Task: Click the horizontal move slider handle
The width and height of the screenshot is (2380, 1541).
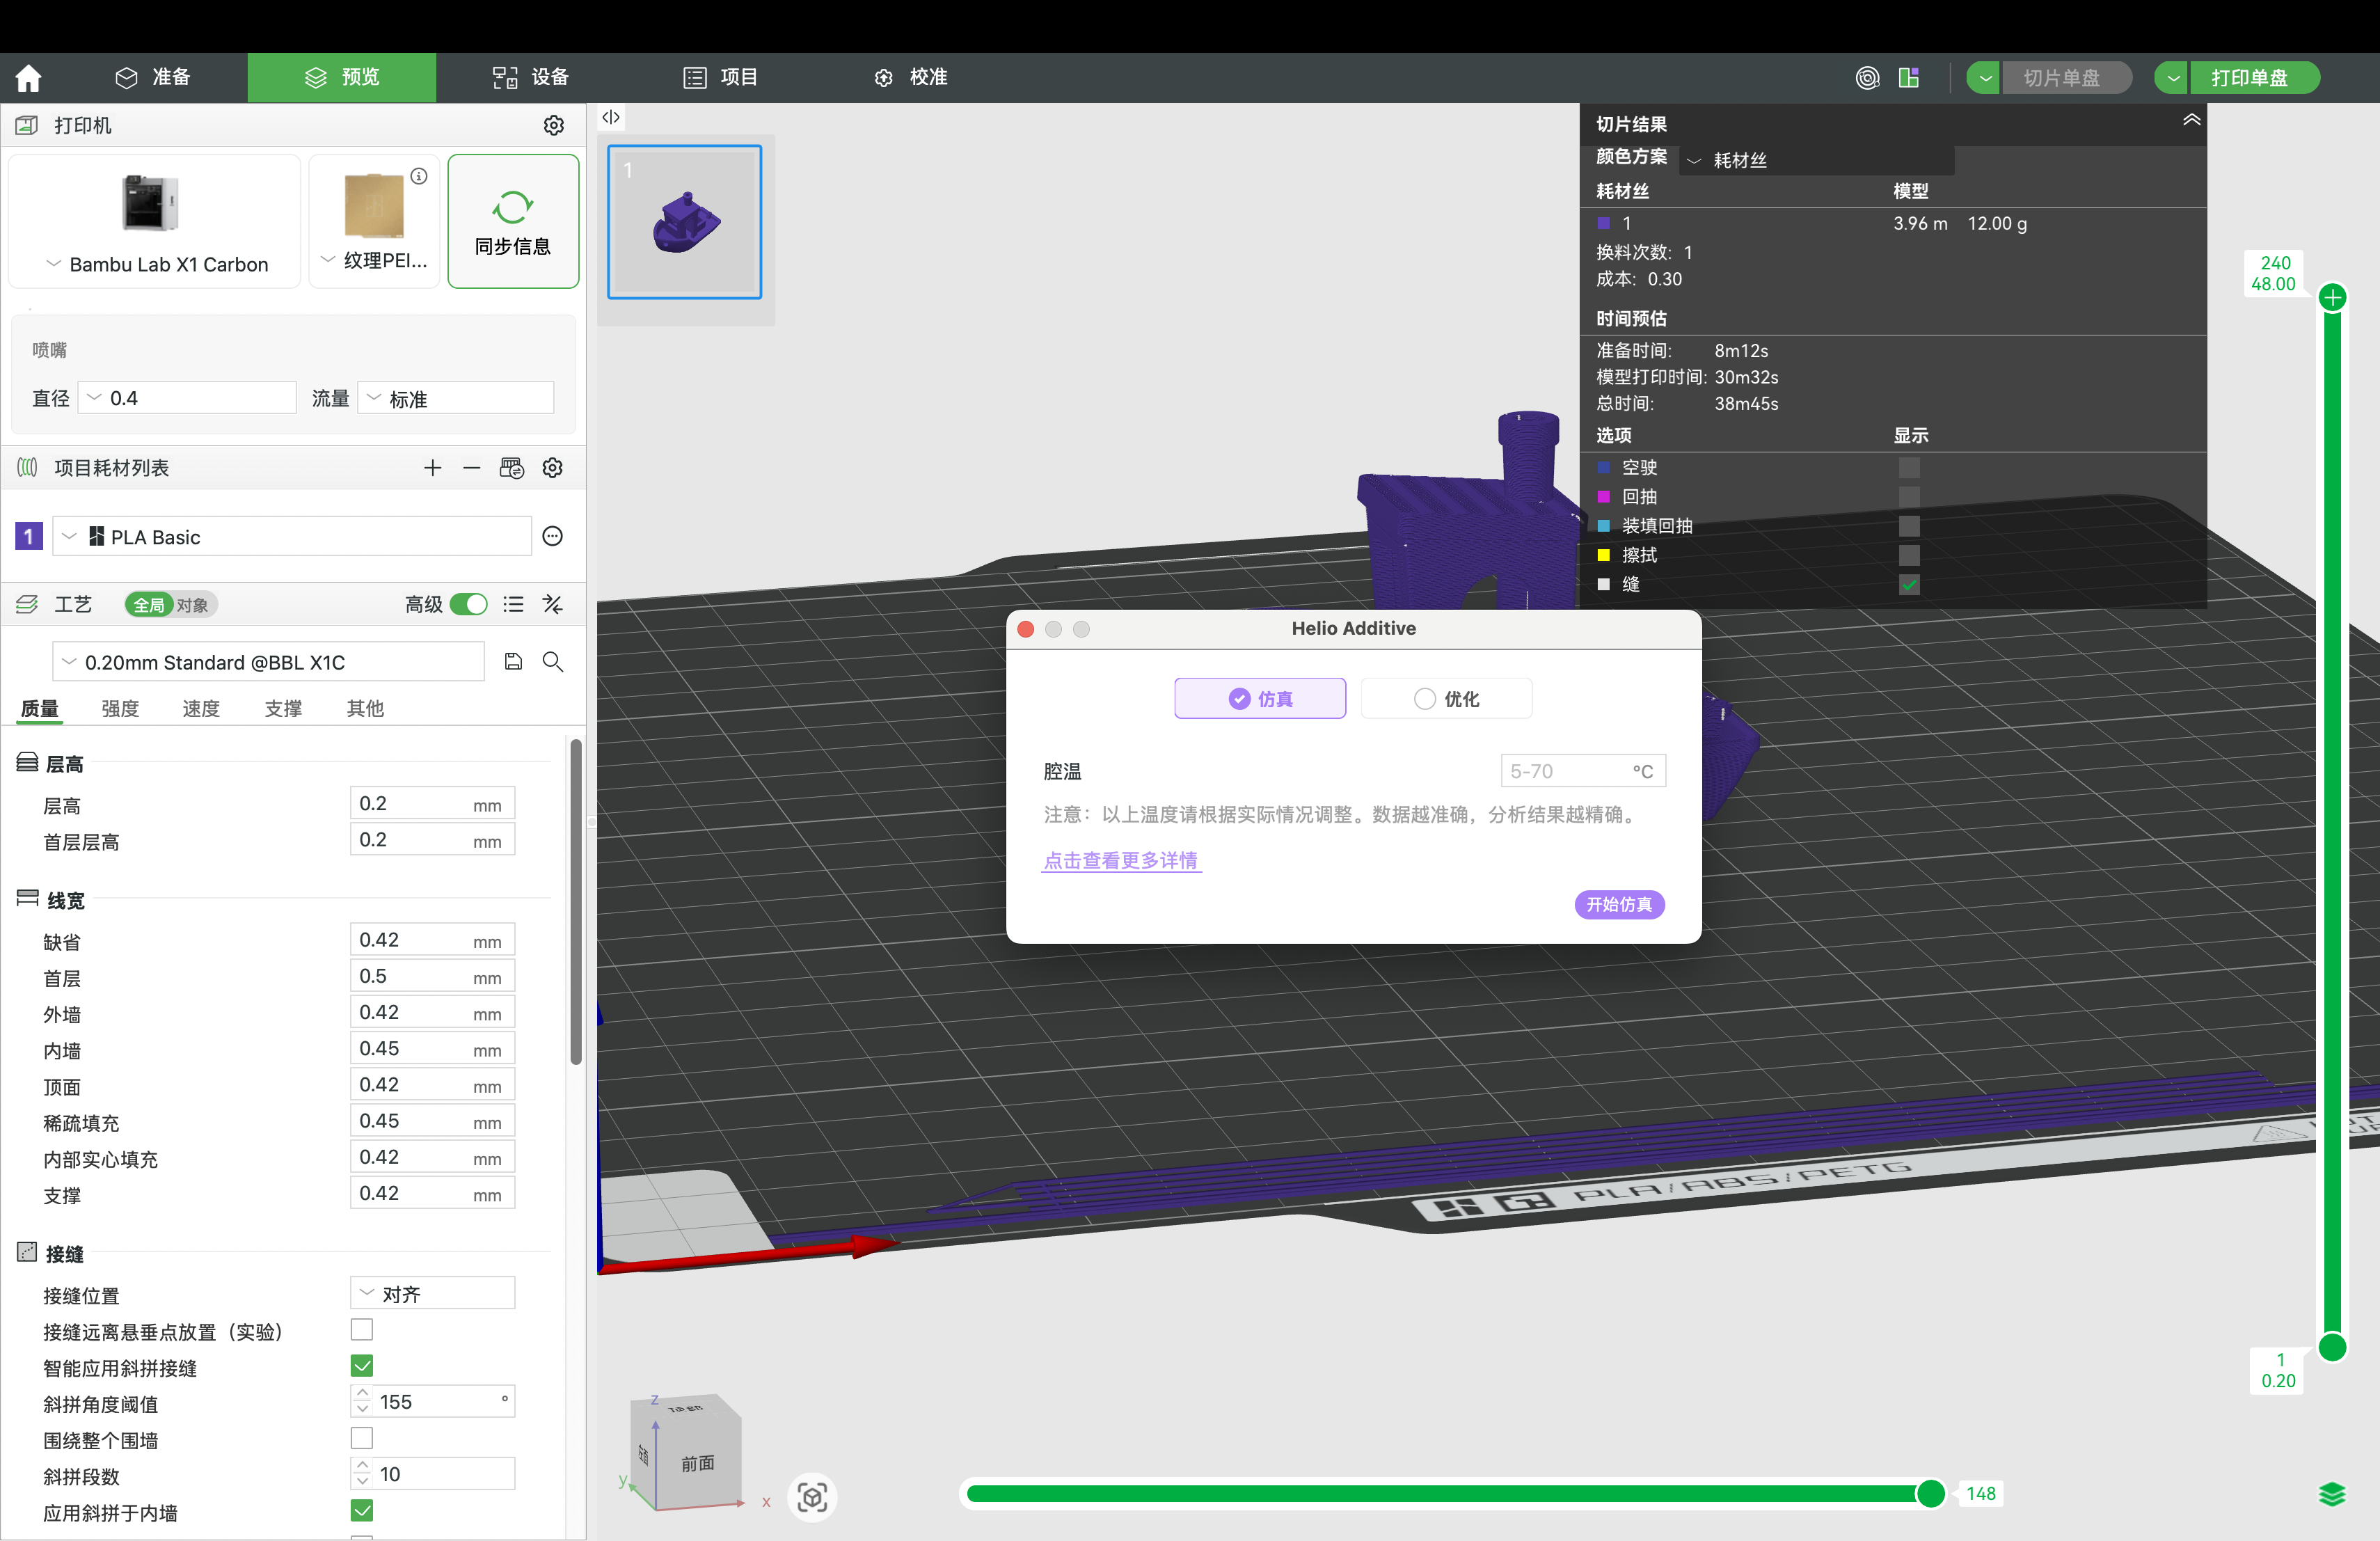Action: [1930, 1493]
